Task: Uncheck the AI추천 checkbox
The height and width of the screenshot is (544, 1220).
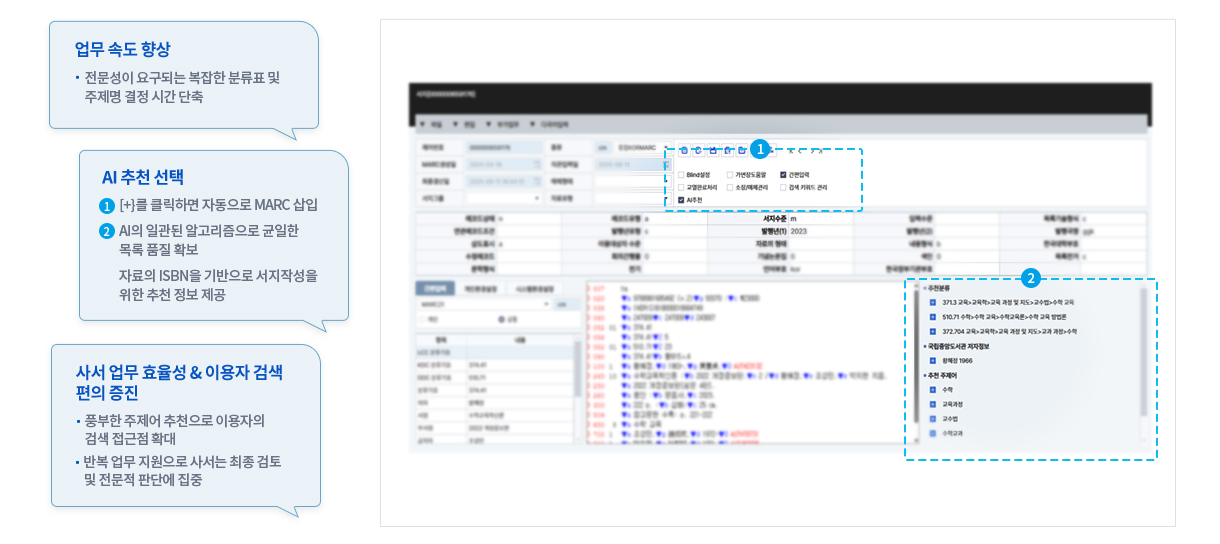Action: [681, 200]
